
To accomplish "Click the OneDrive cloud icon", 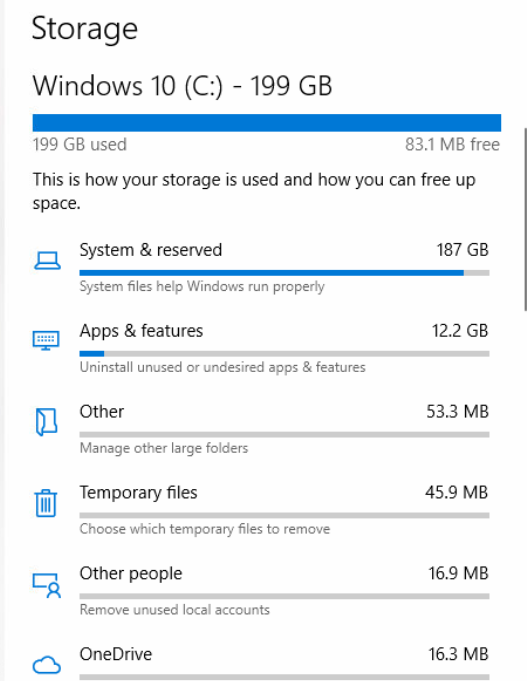I will coord(46,664).
